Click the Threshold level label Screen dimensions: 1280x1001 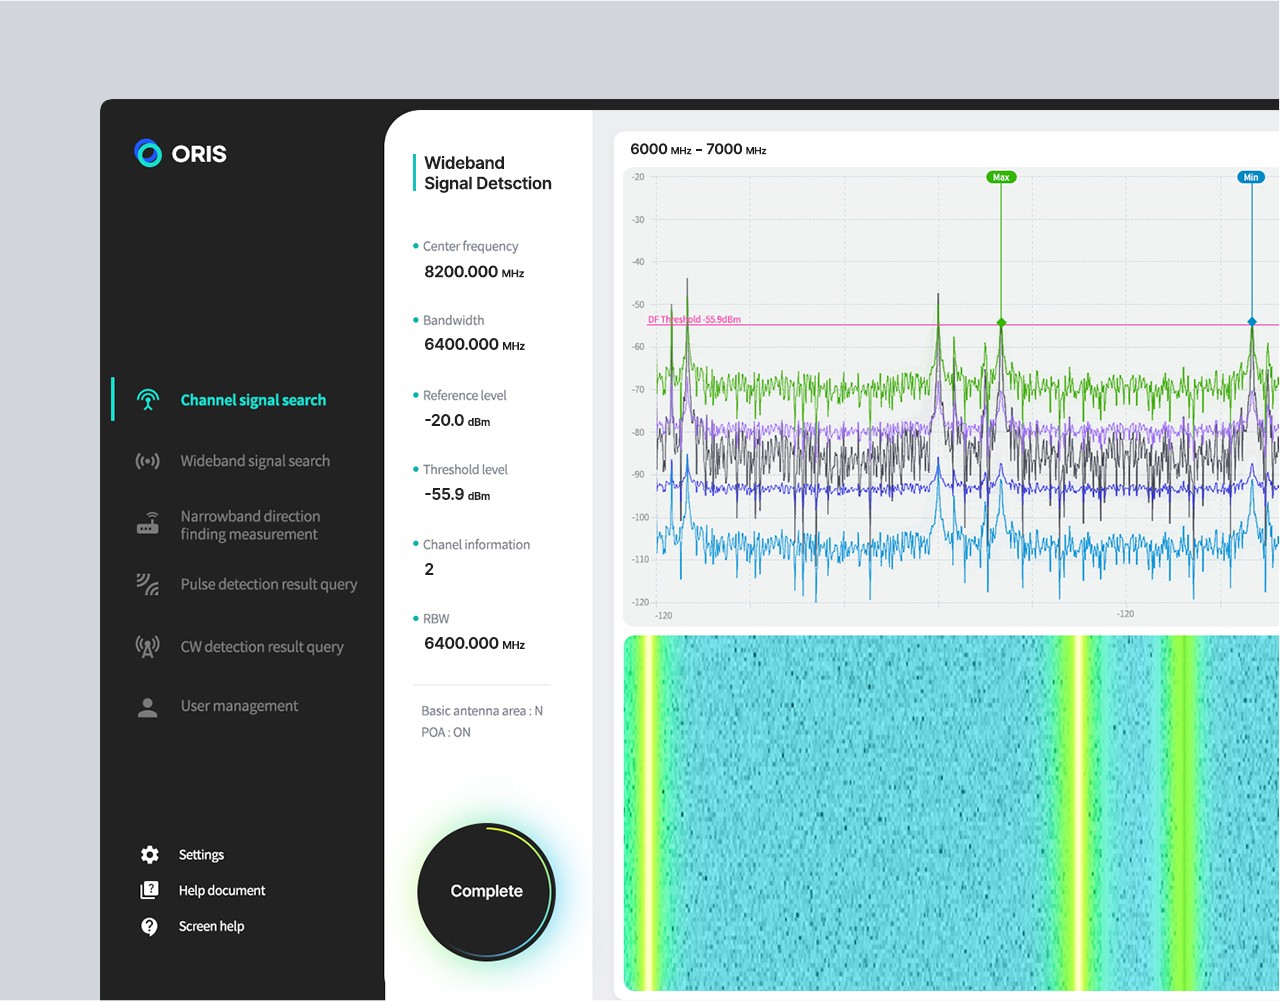[465, 469]
